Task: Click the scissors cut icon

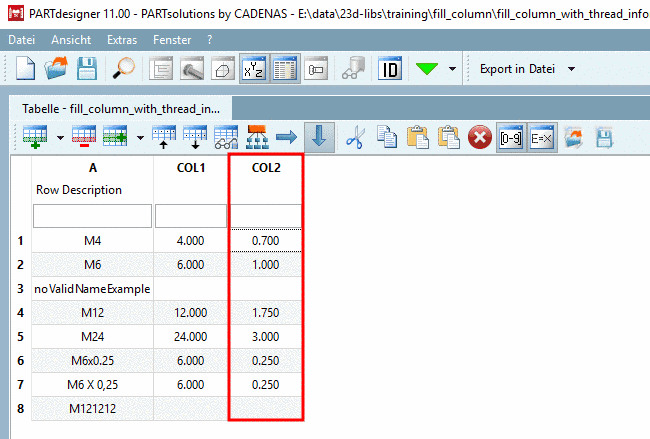Action: point(356,137)
